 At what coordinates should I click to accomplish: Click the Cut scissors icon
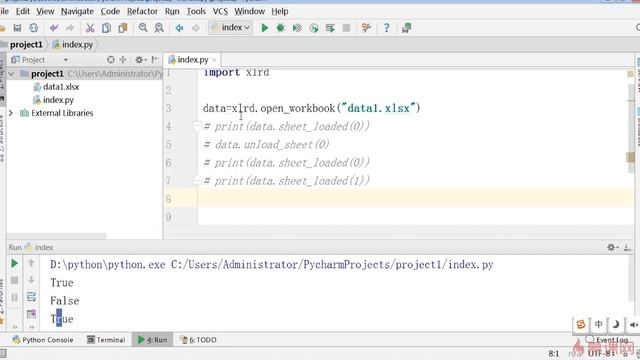click(90, 28)
